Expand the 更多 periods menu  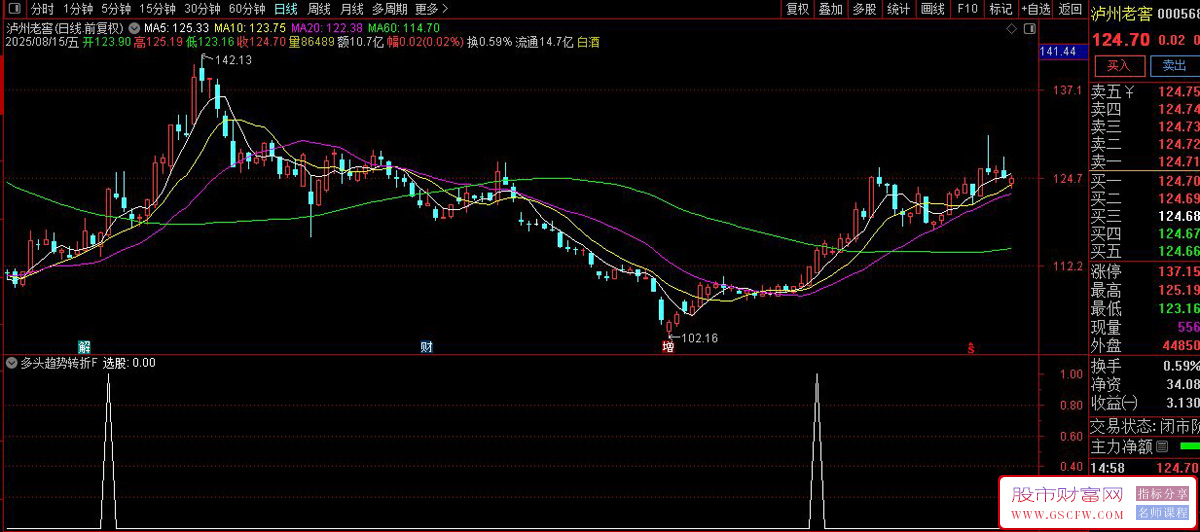(x=431, y=9)
